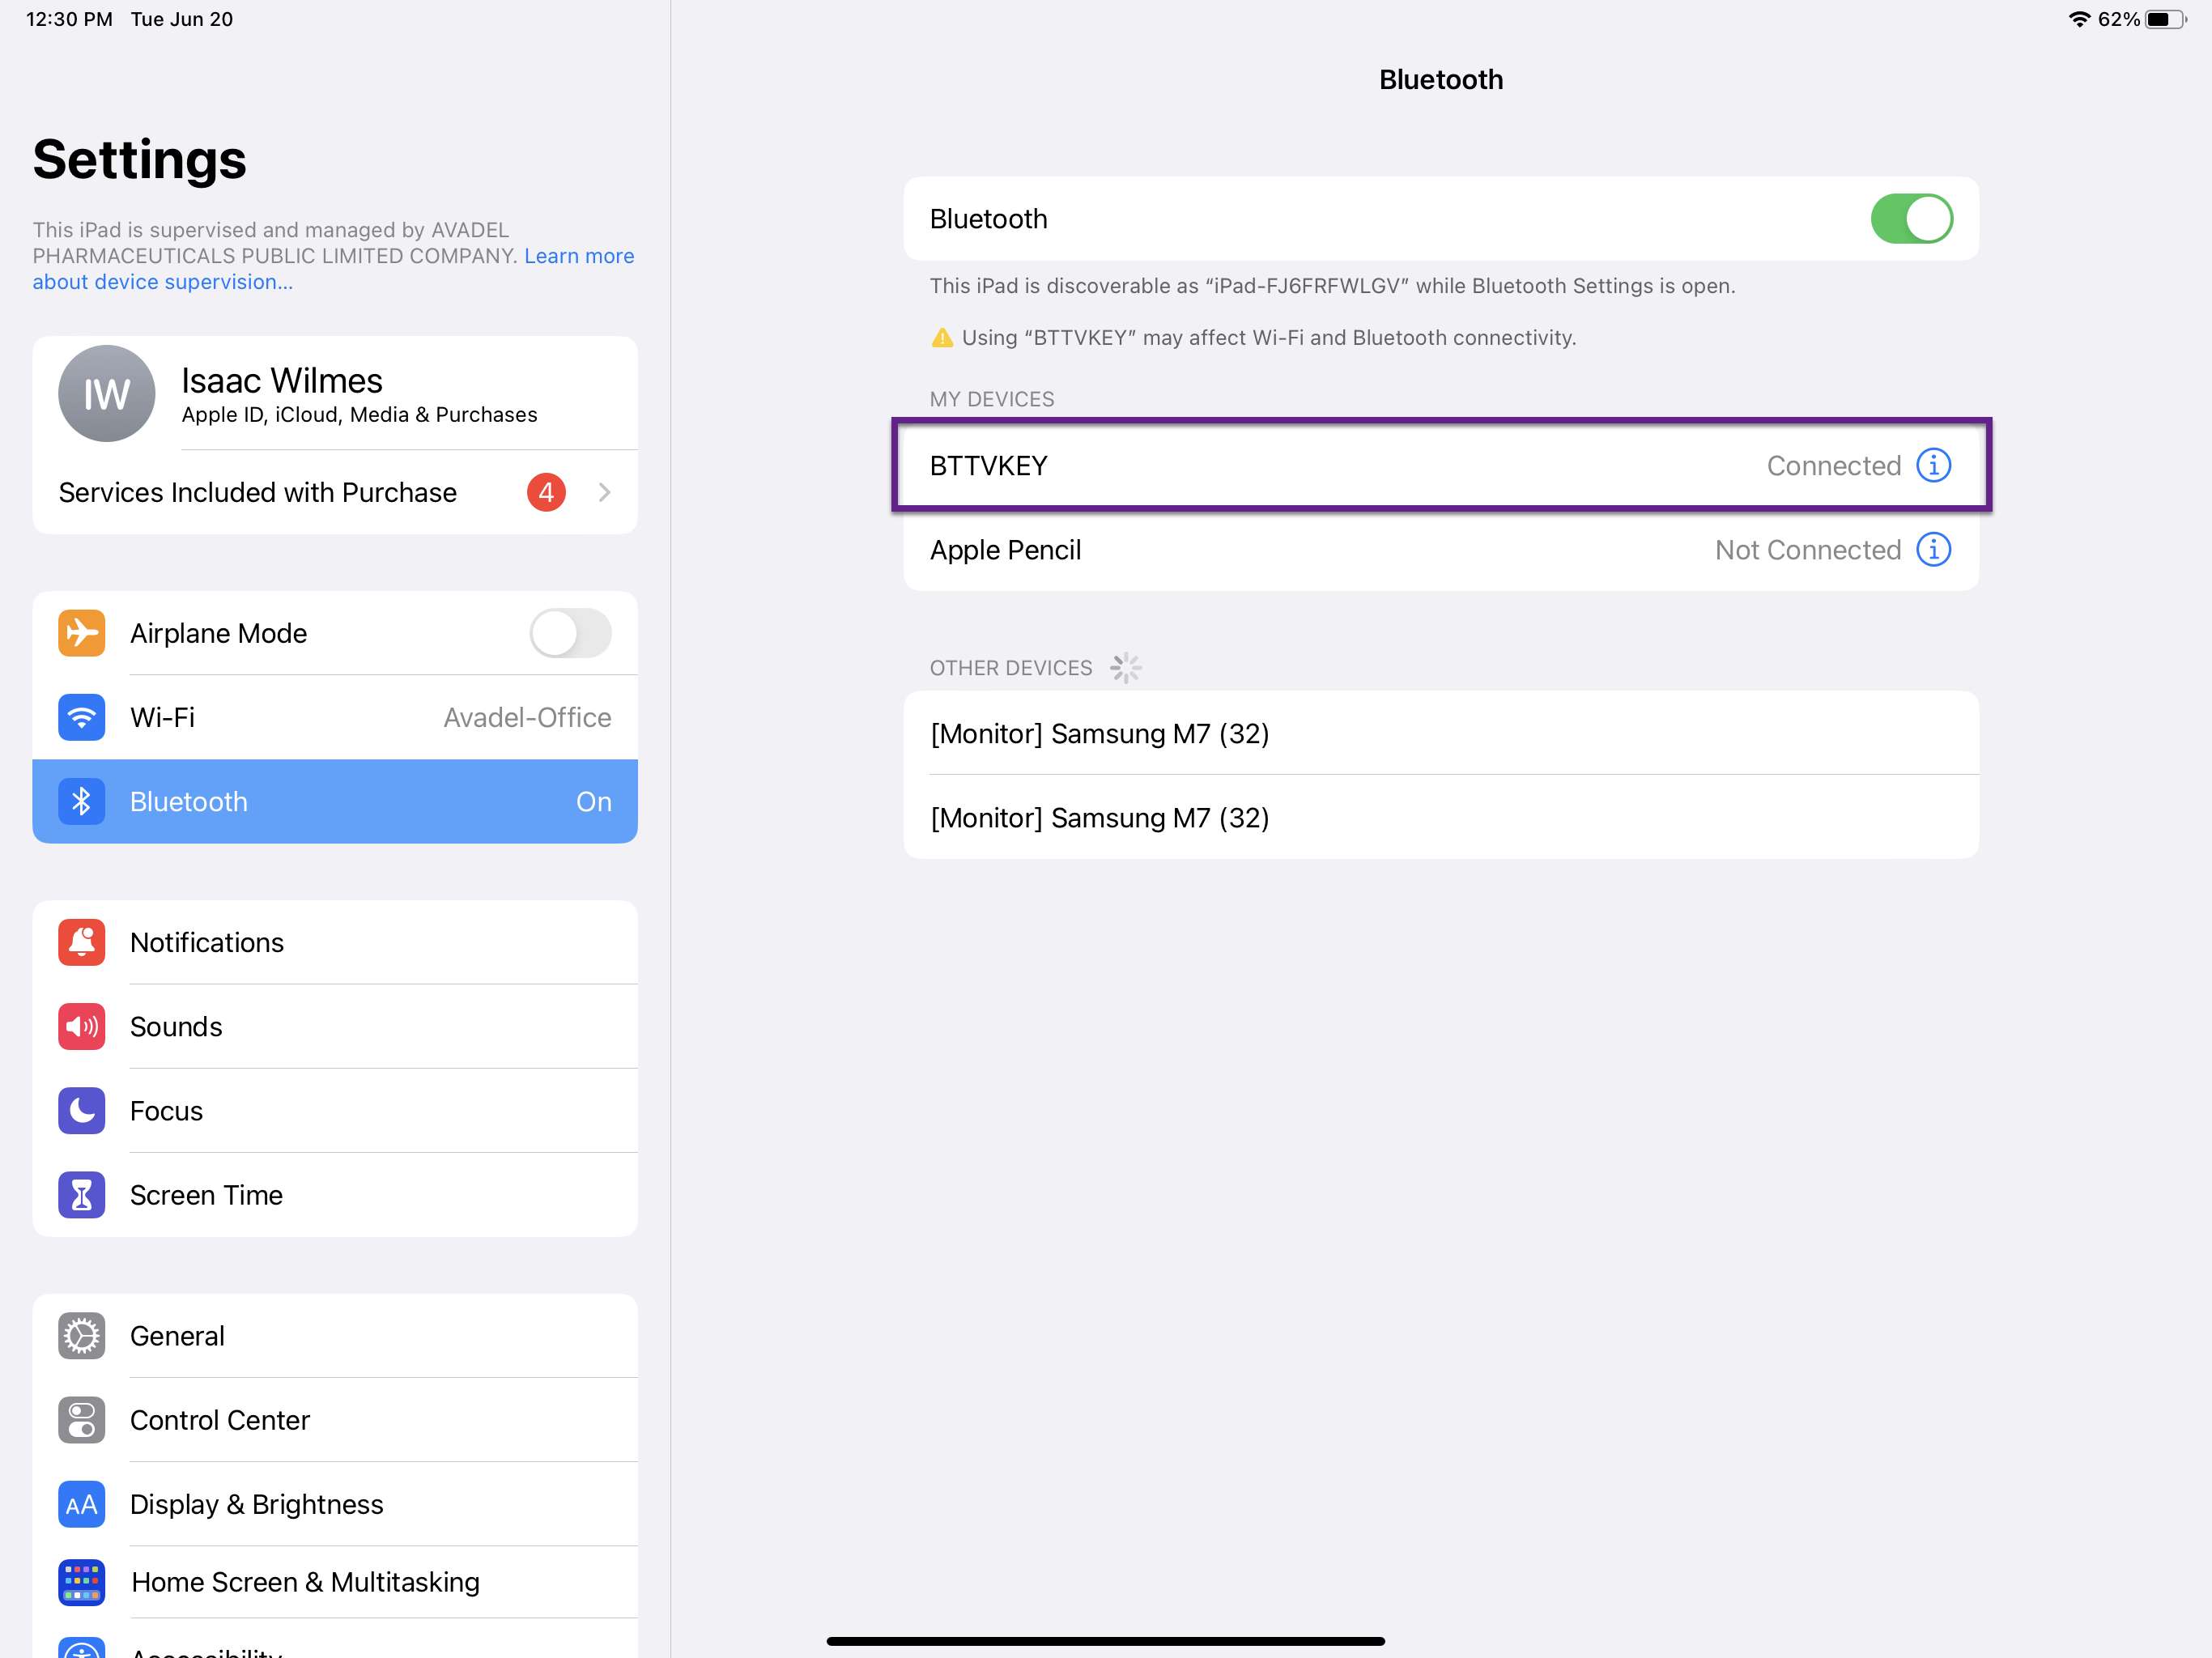This screenshot has height=1658, width=2212.
Task: Open Control Center settings
Action: point(335,1419)
